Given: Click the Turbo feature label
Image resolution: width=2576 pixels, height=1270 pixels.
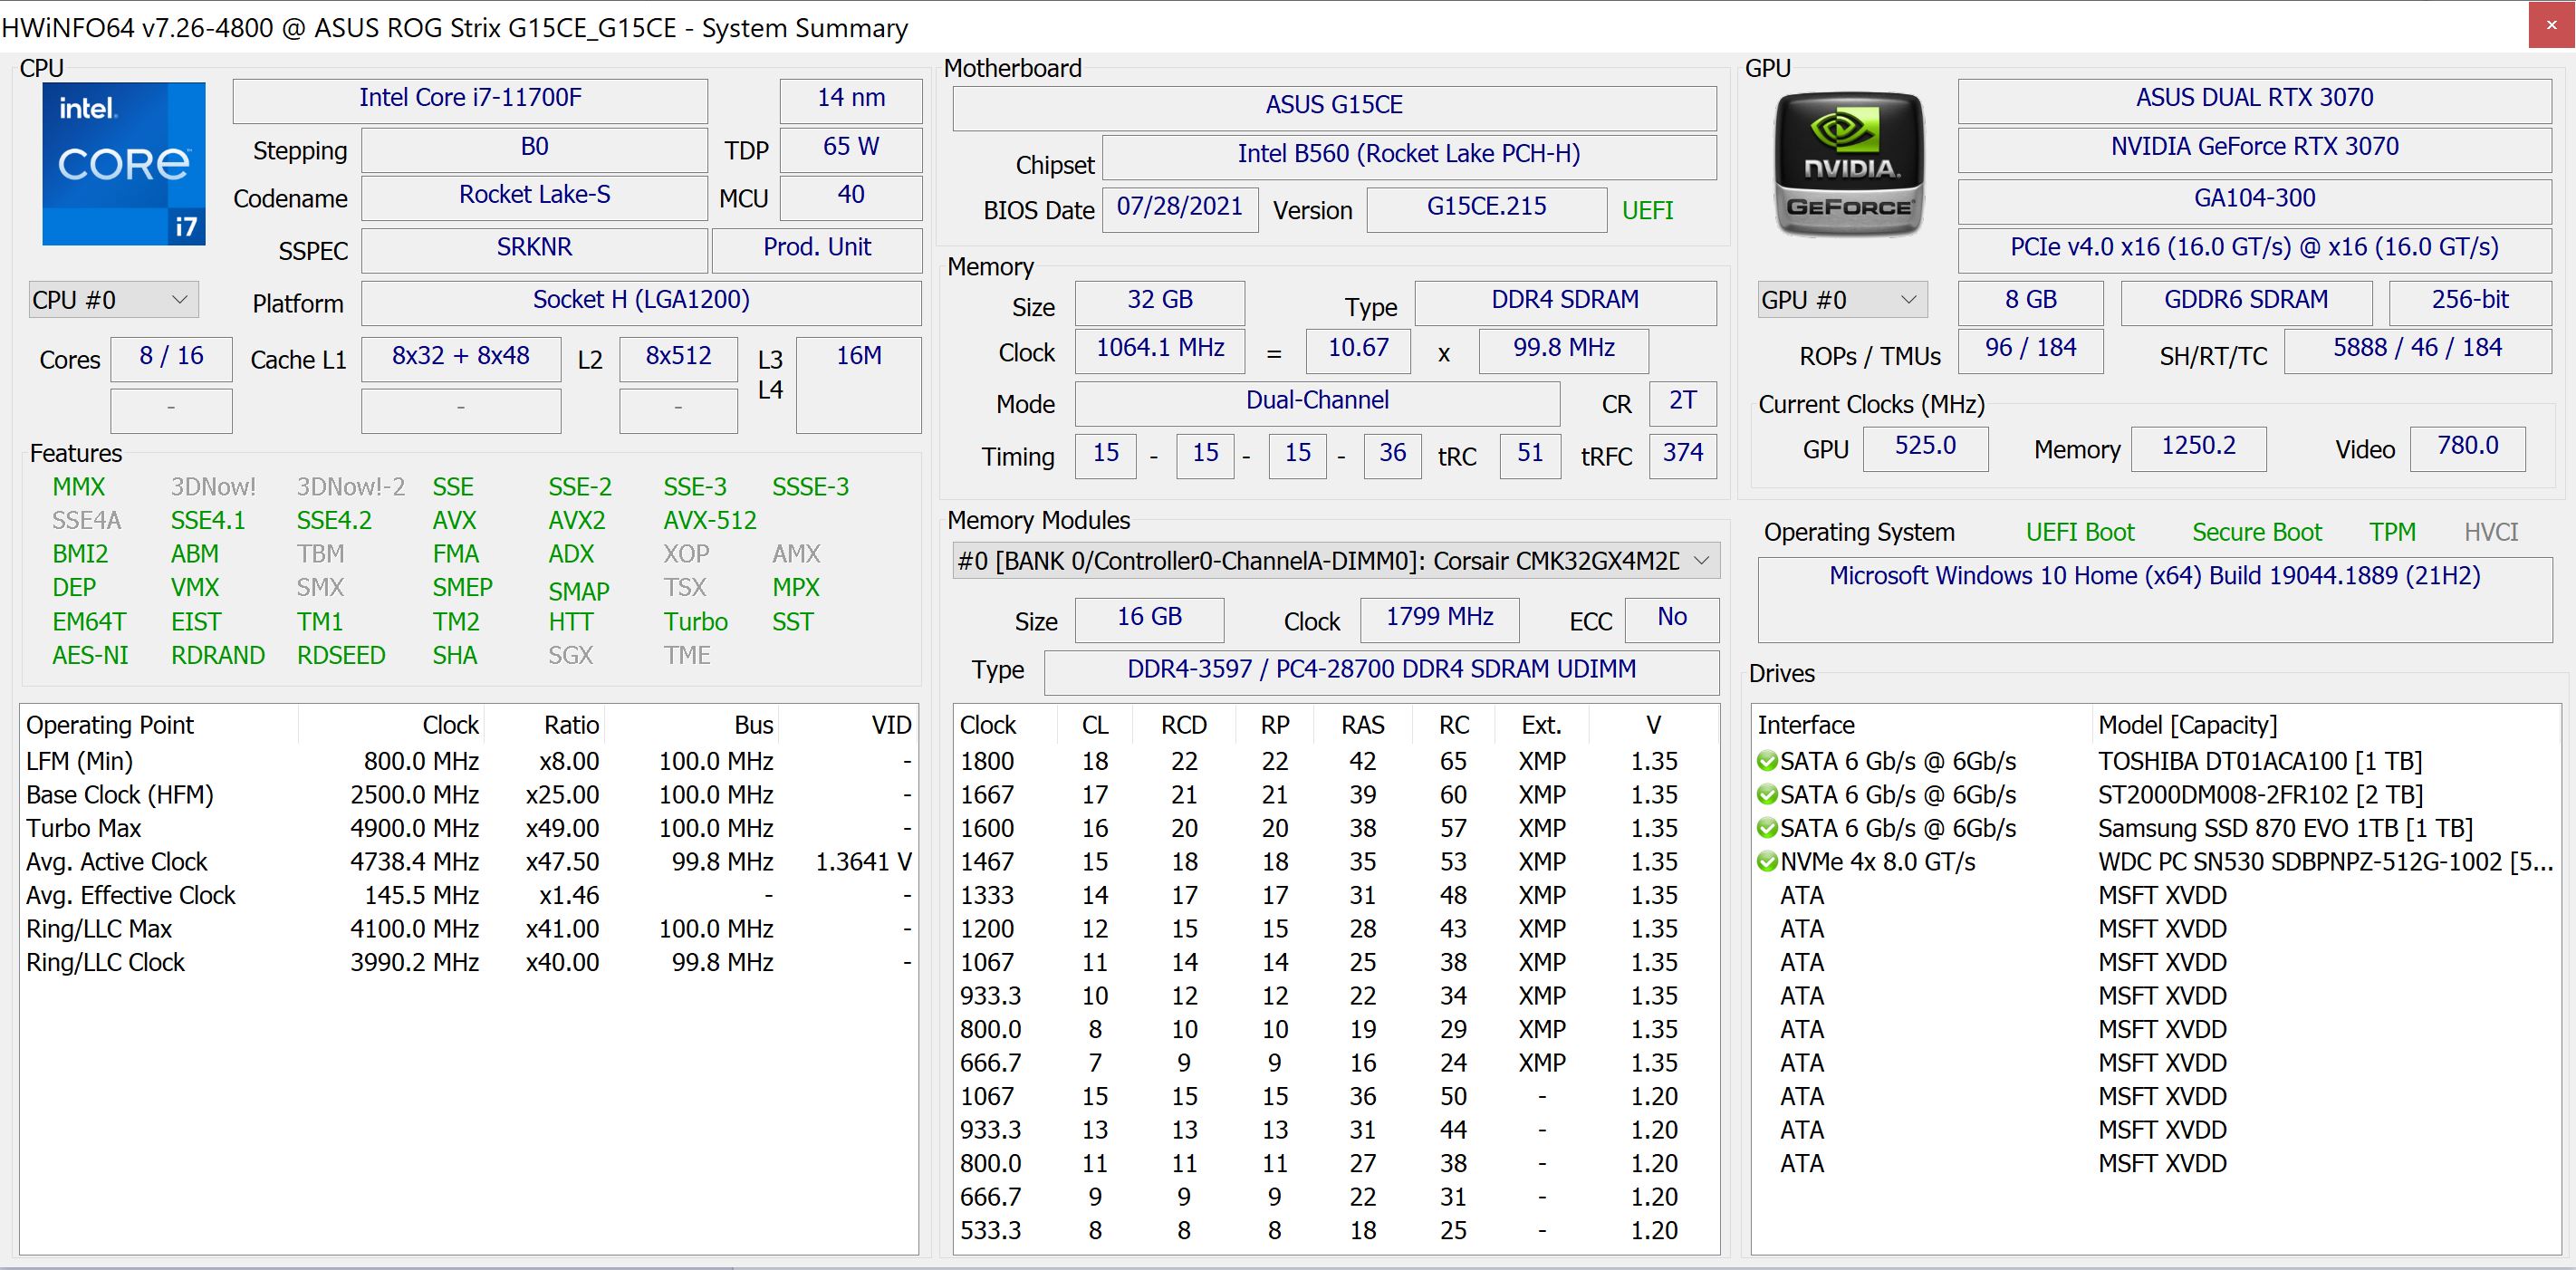Looking at the screenshot, I should pos(695,622).
